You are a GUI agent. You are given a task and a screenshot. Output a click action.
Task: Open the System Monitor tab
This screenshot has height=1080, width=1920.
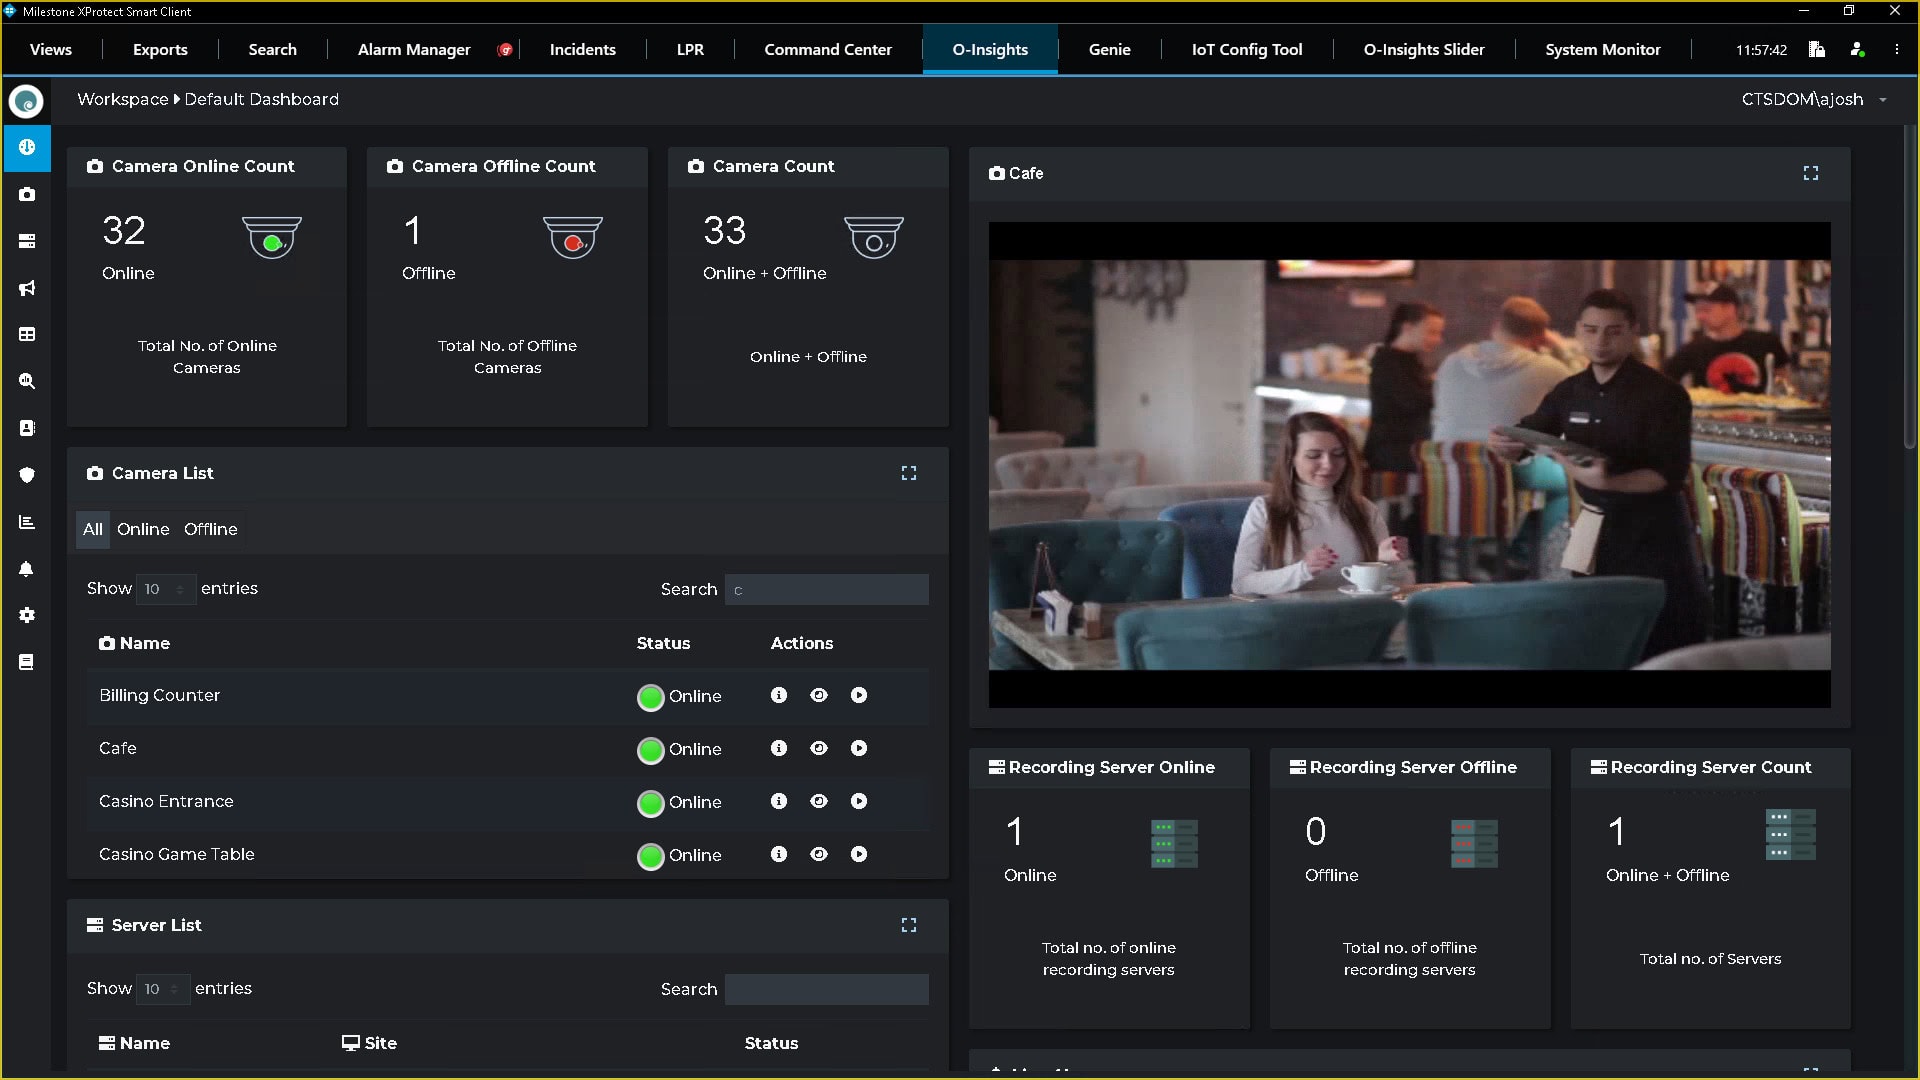(1602, 49)
